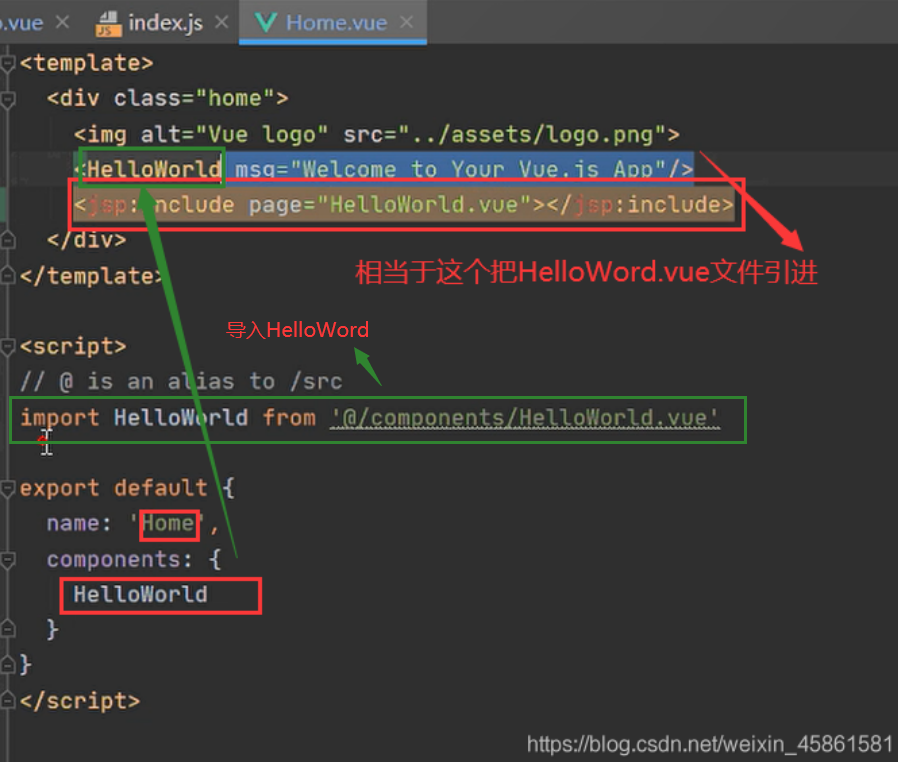Collapse the components object fold marker
Screen dimensions: 898x762
(7, 559)
